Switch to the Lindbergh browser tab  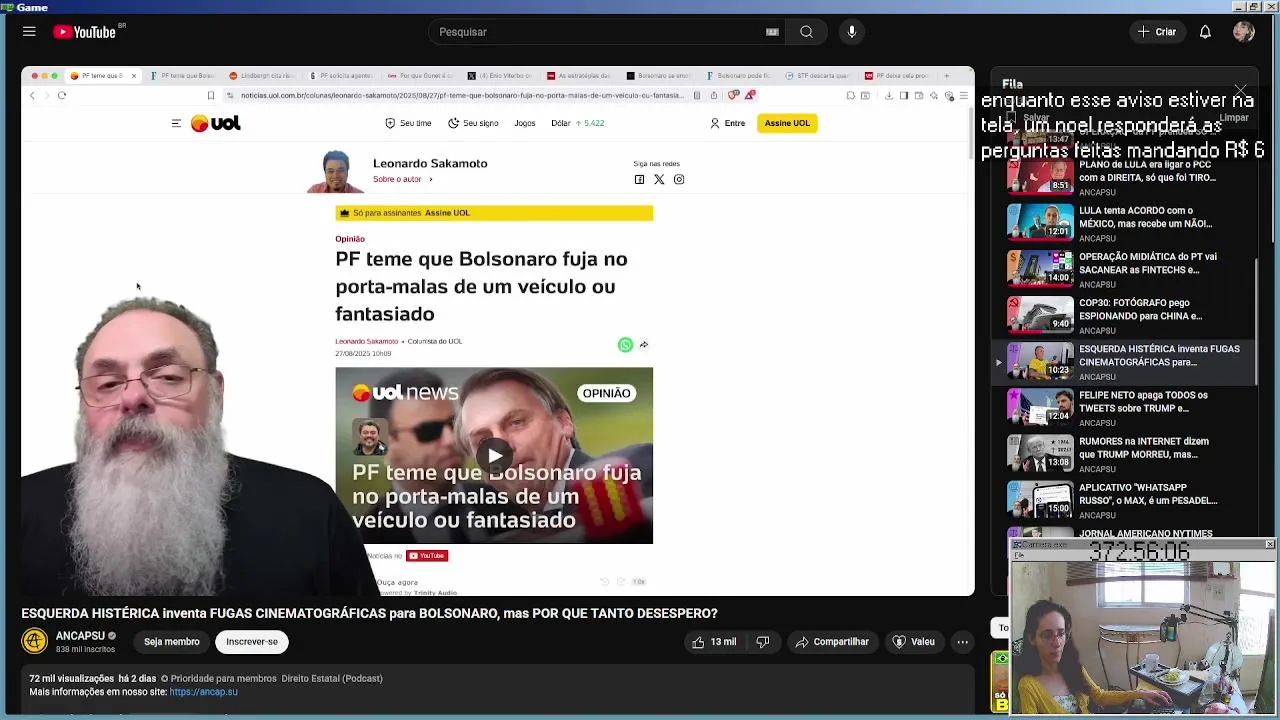coord(262,76)
